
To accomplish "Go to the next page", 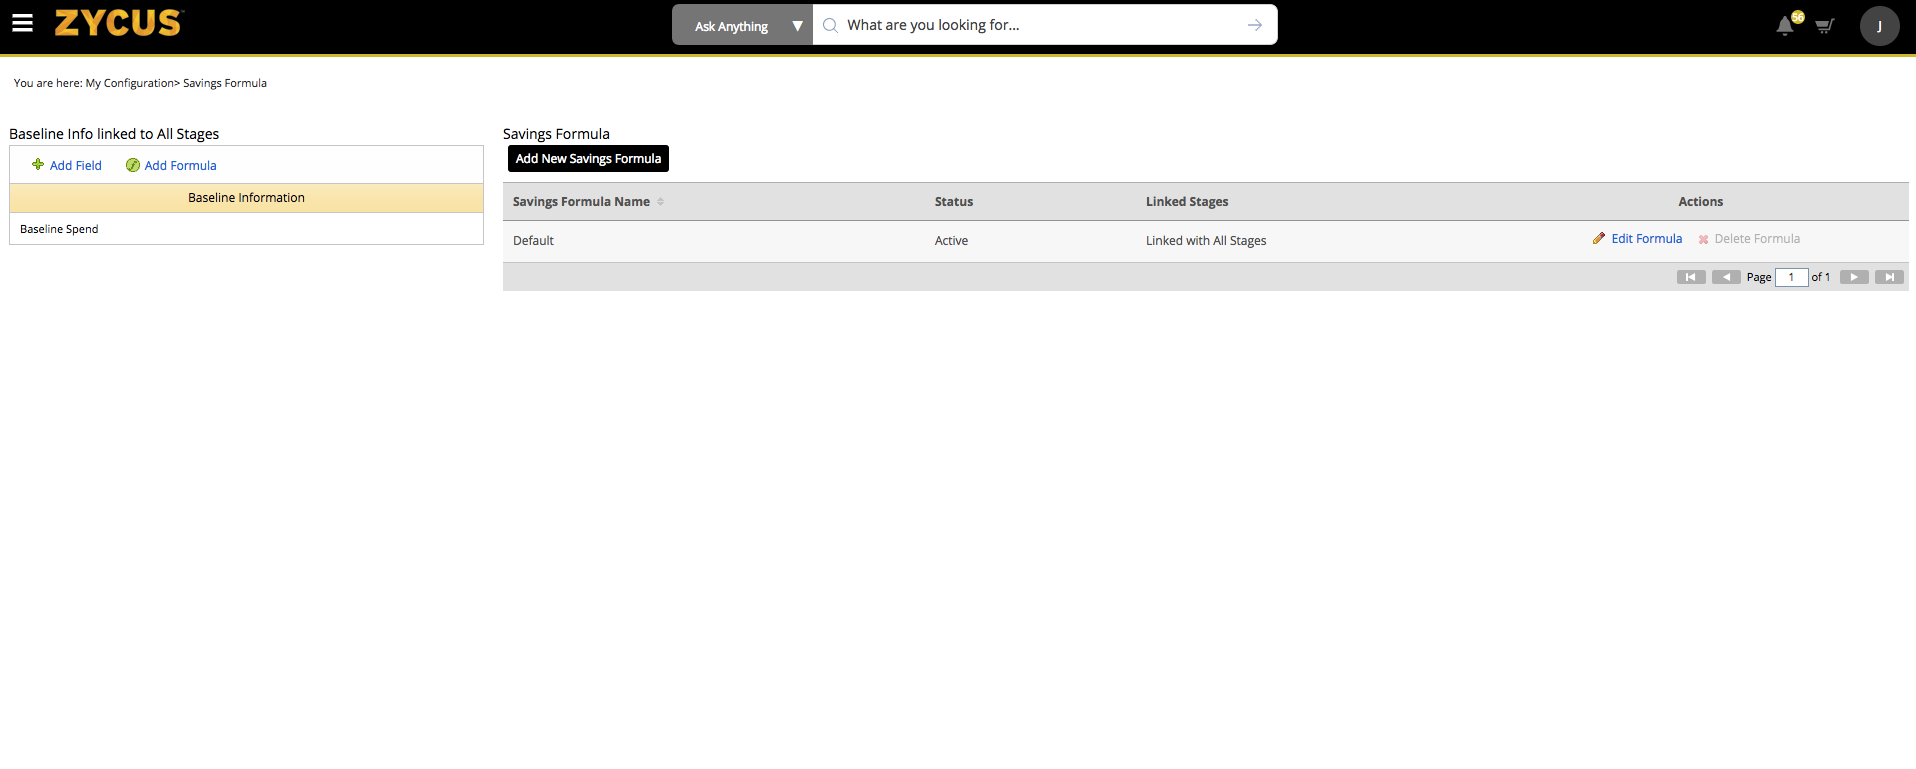I will coord(1854,277).
